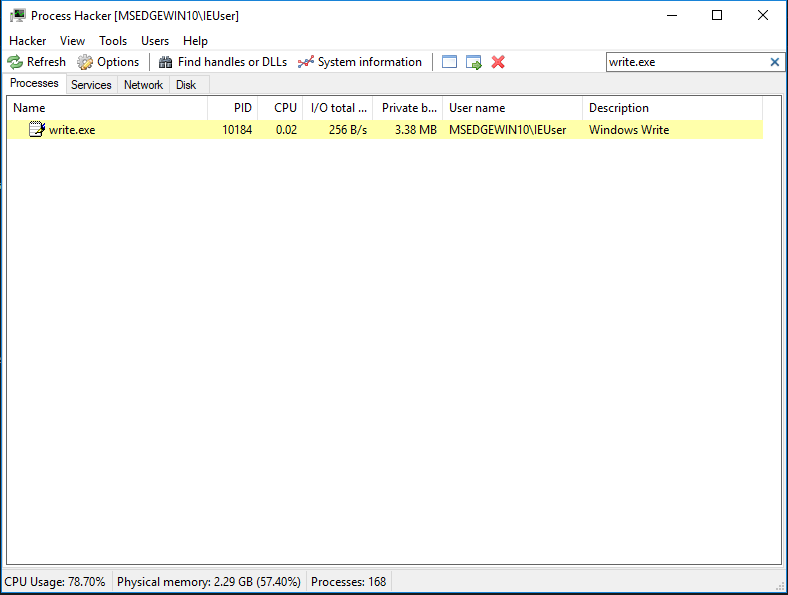Switch to the Processes tab
This screenshot has height=595, width=788.
click(x=34, y=83)
